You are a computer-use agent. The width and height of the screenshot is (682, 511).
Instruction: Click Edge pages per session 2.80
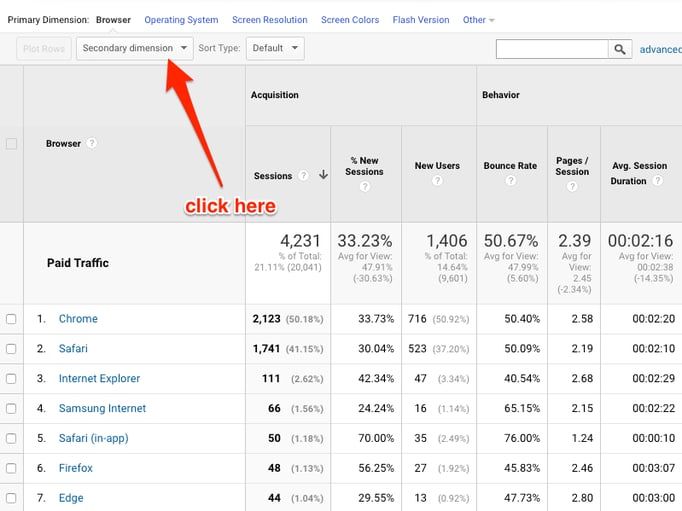tap(582, 498)
